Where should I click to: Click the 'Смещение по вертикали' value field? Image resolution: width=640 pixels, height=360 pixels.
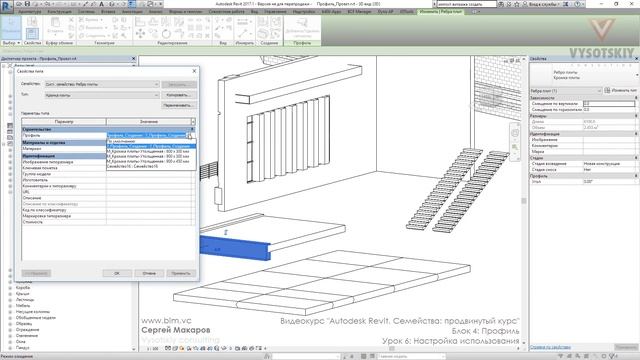coord(609,104)
